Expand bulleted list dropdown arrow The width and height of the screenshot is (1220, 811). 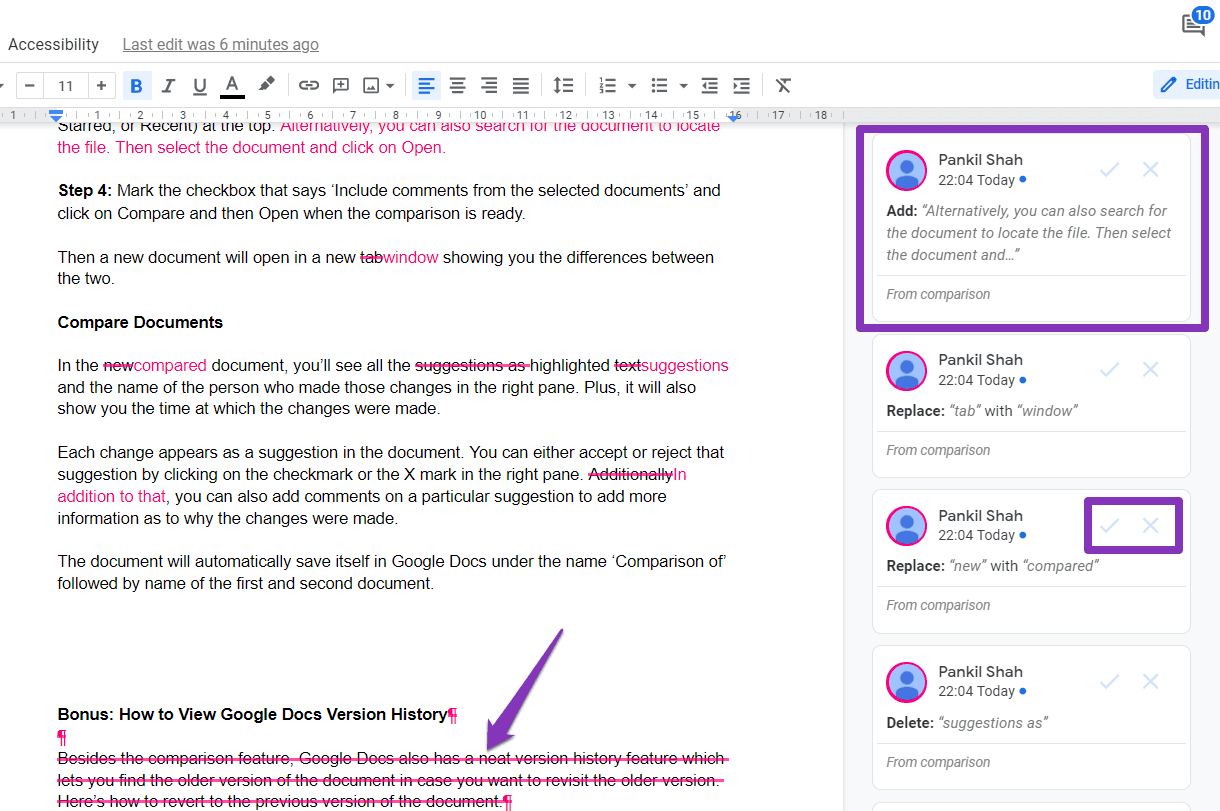(x=684, y=86)
